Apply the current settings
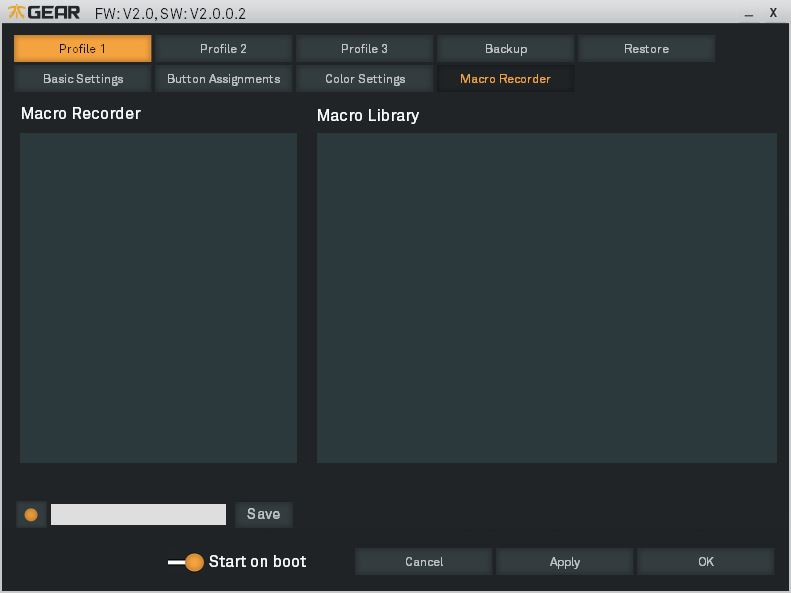 [x=564, y=562]
